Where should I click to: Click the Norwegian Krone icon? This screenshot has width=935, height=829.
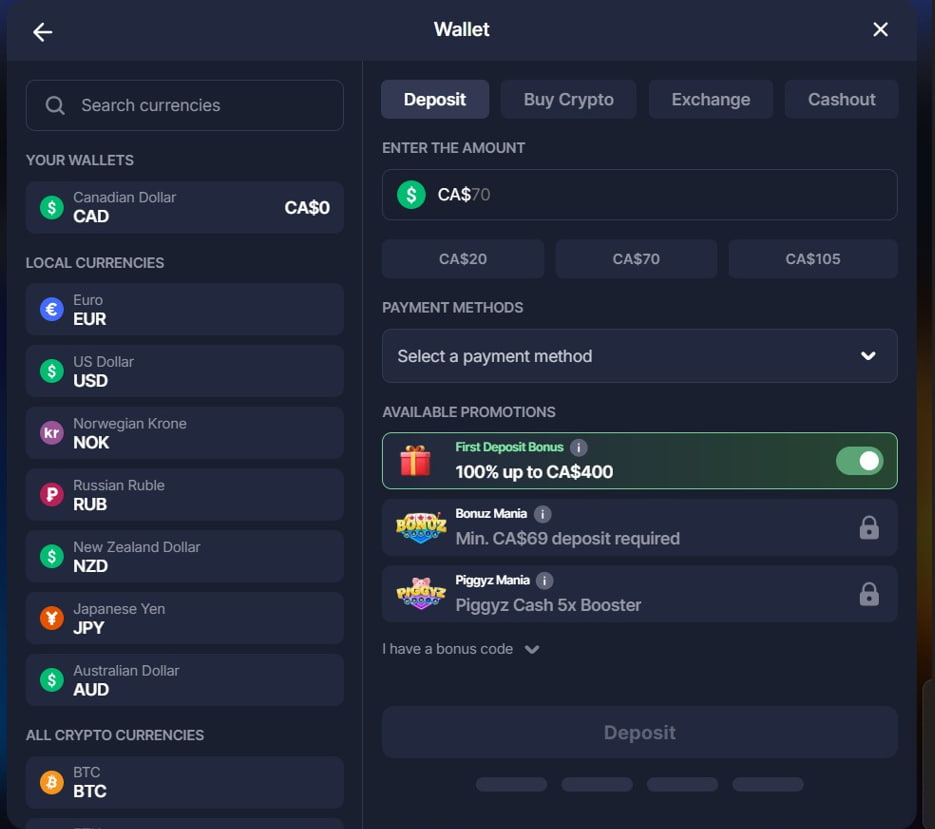point(51,433)
